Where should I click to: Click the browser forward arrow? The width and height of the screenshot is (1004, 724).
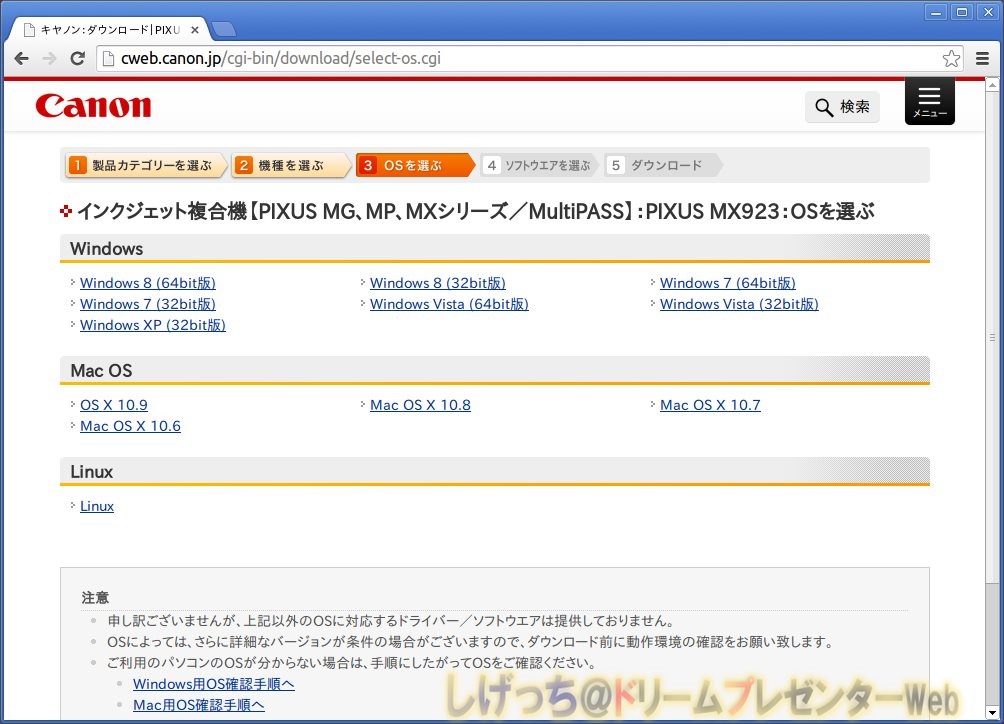(49, 58)
